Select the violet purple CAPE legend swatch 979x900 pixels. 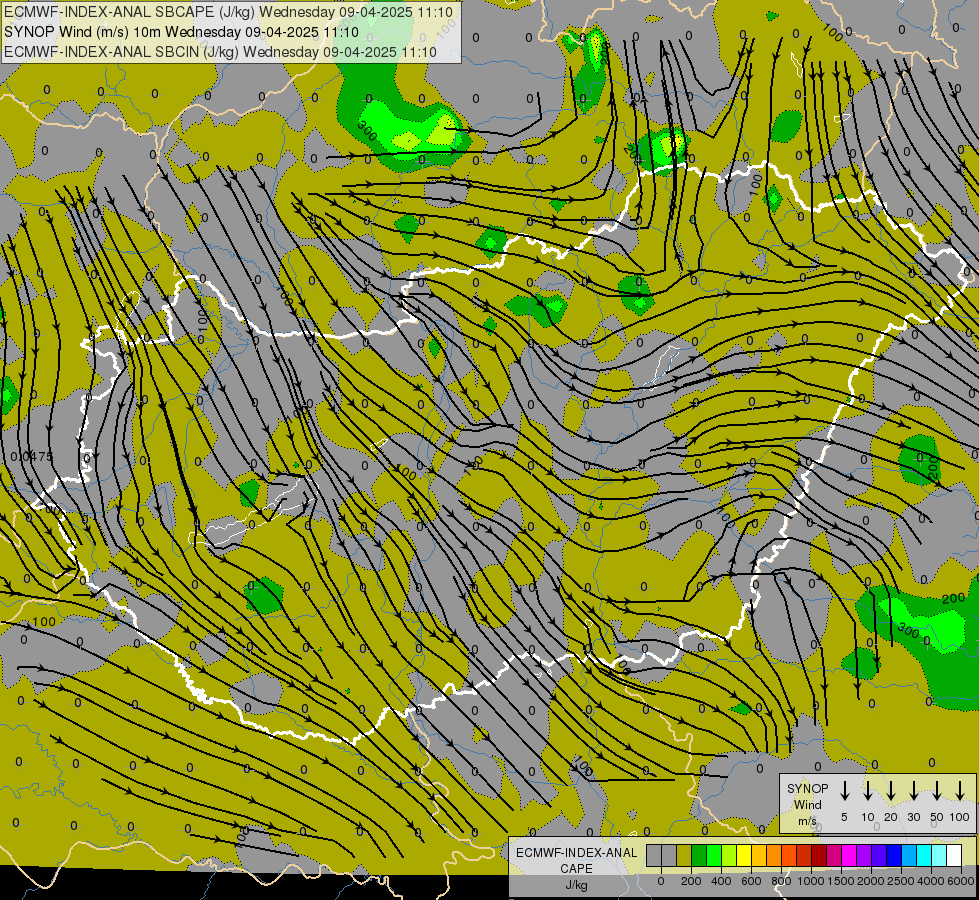(863, 855)
